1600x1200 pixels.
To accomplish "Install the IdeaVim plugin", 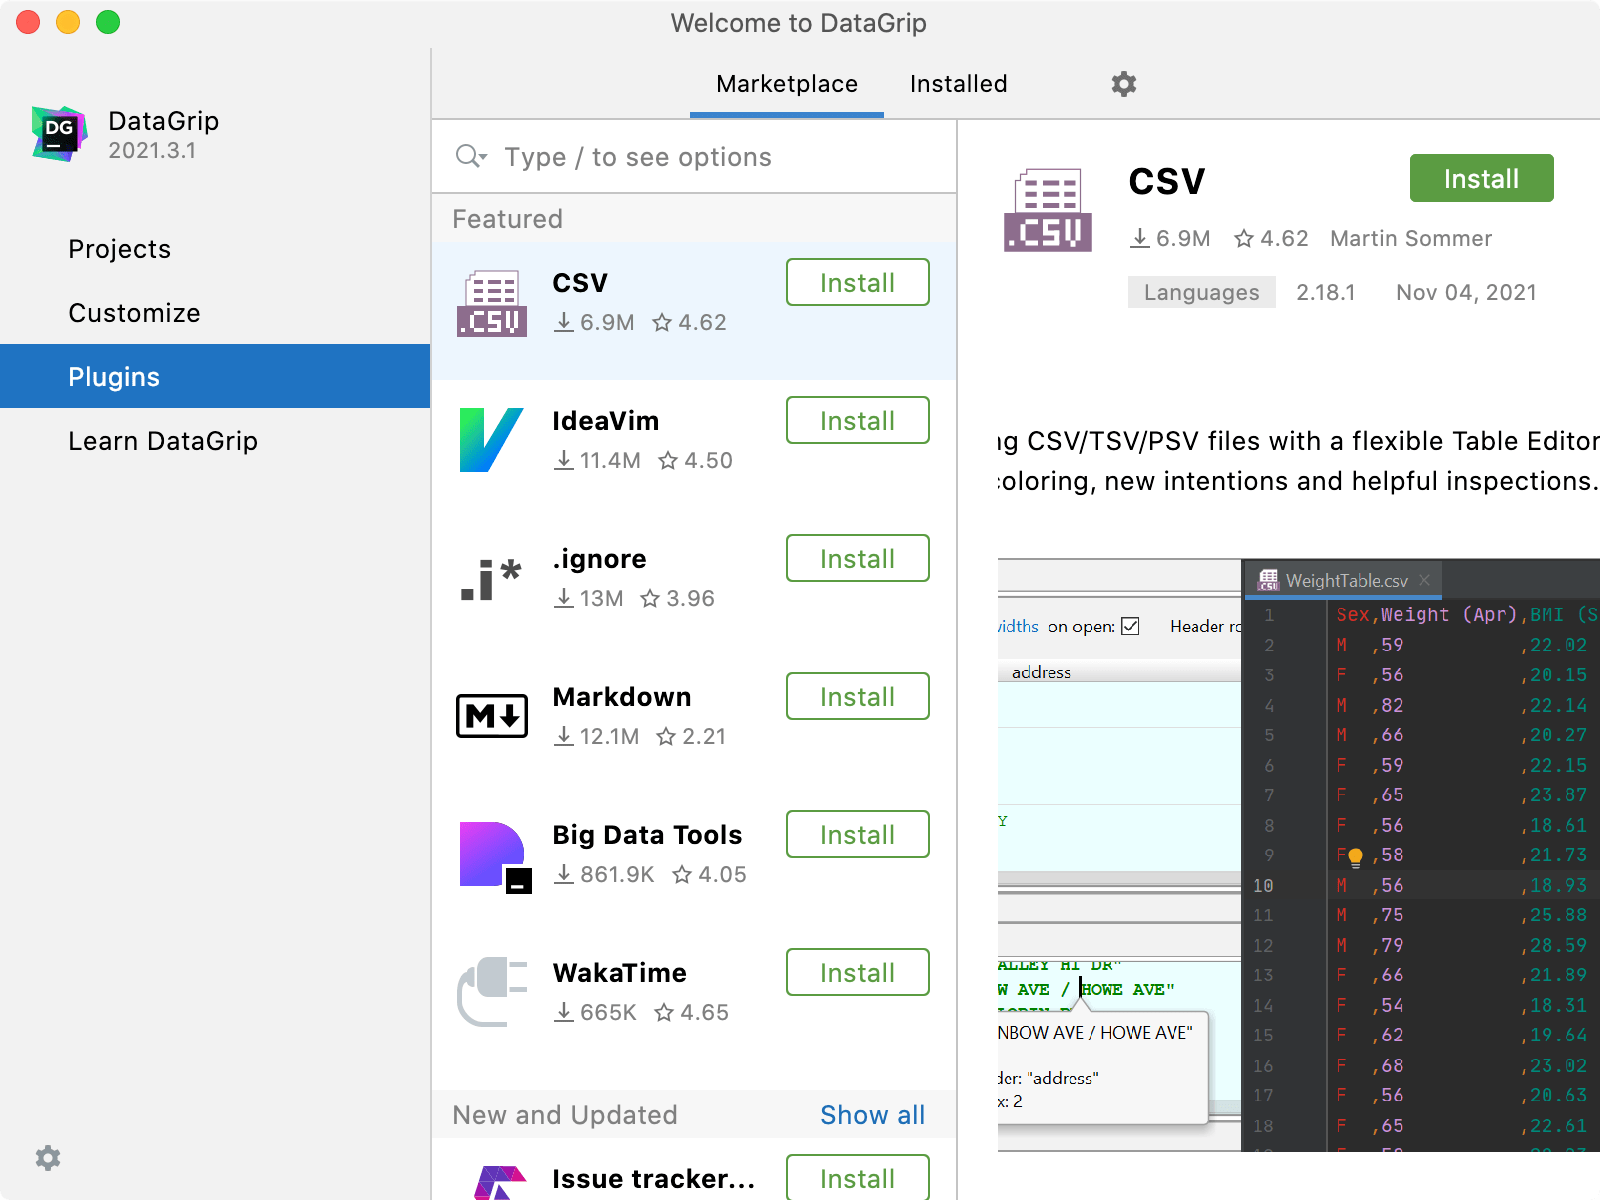I will [858, 421].
